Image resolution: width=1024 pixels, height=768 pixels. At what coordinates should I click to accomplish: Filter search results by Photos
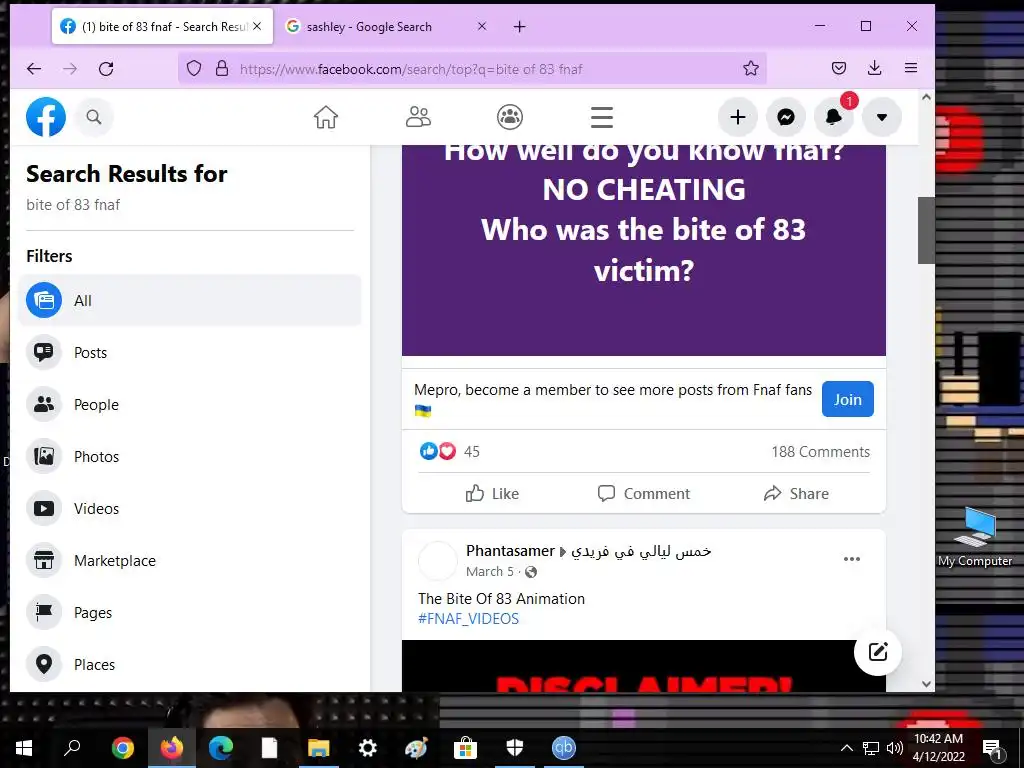tap(189, 456)
